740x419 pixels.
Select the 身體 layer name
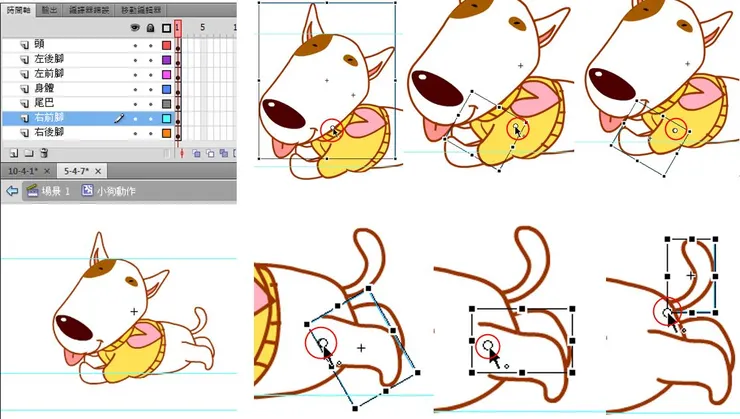coord(44,88)
